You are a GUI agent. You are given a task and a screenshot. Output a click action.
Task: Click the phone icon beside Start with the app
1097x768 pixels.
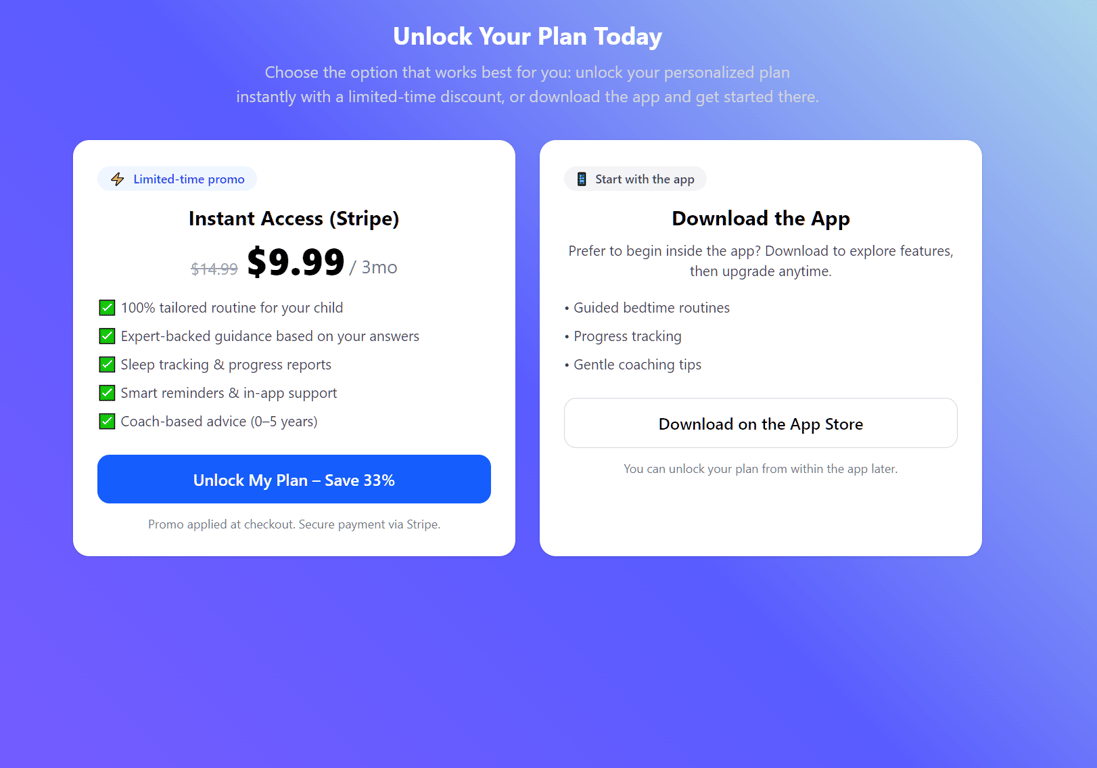[582, 179]
